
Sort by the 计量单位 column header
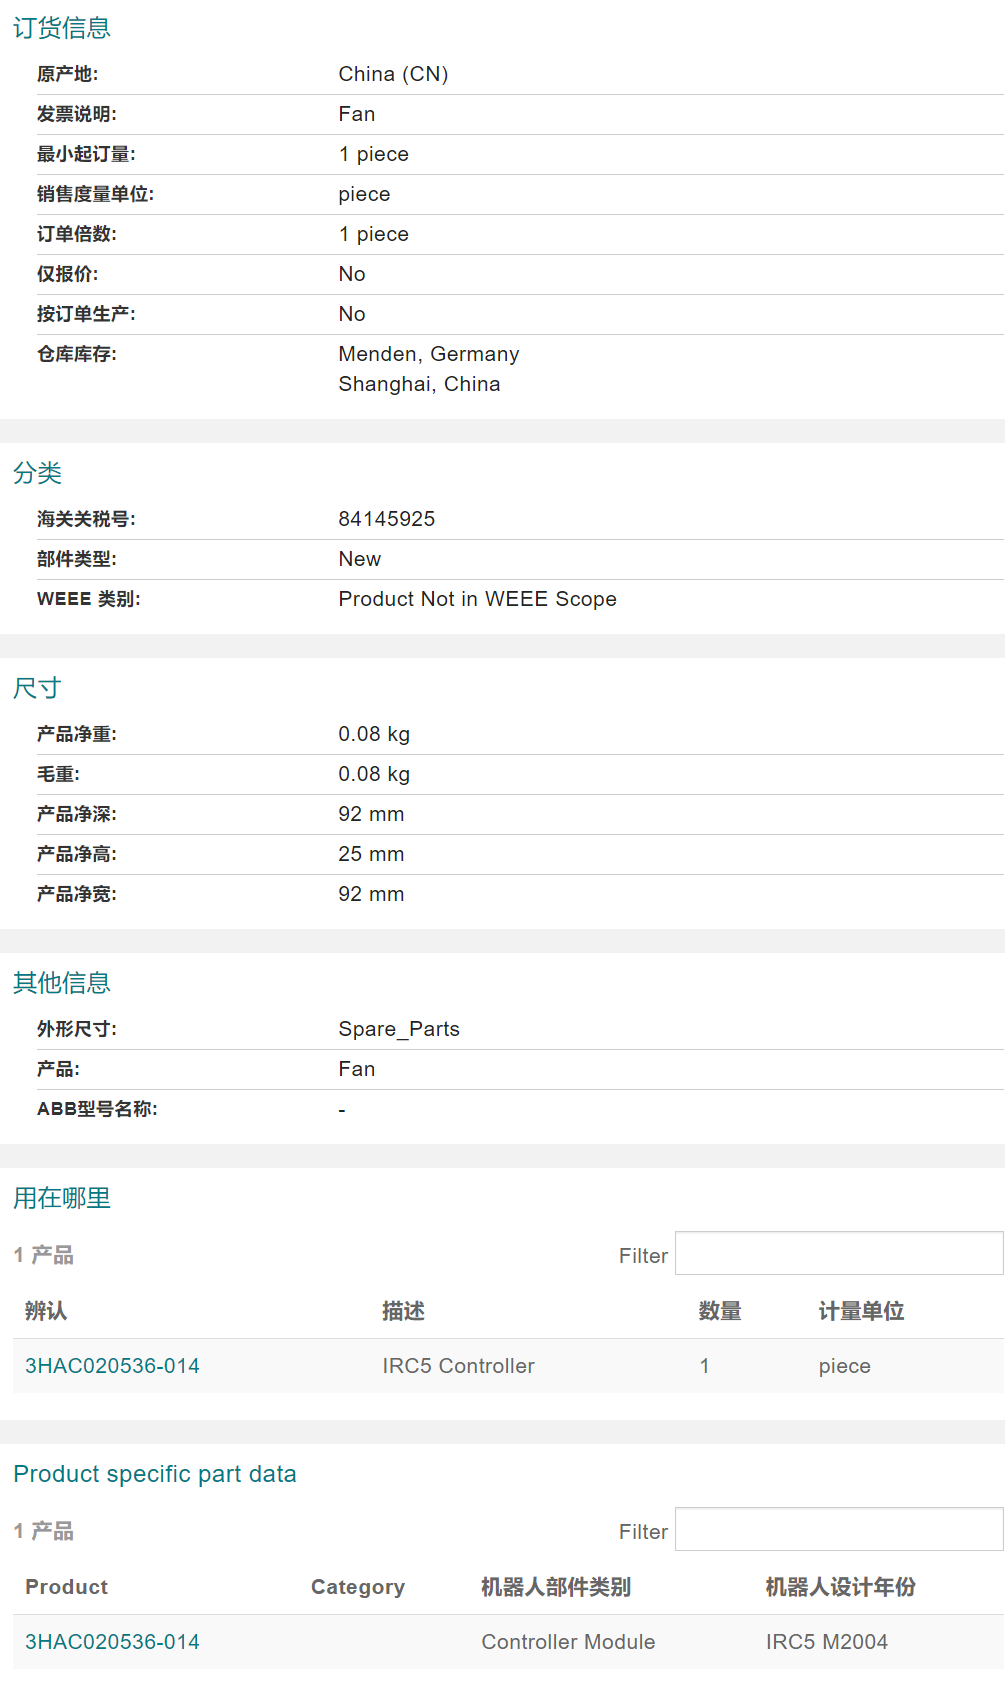point(860,1311)
